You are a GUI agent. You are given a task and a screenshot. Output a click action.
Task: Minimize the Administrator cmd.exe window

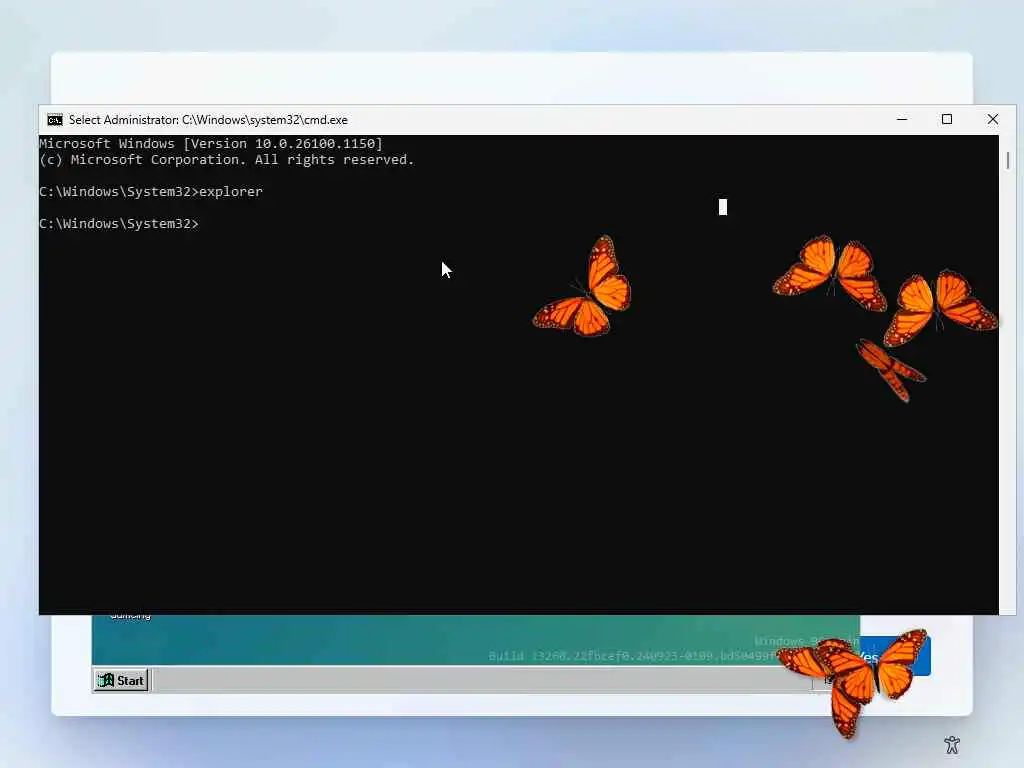coord(902,120)
